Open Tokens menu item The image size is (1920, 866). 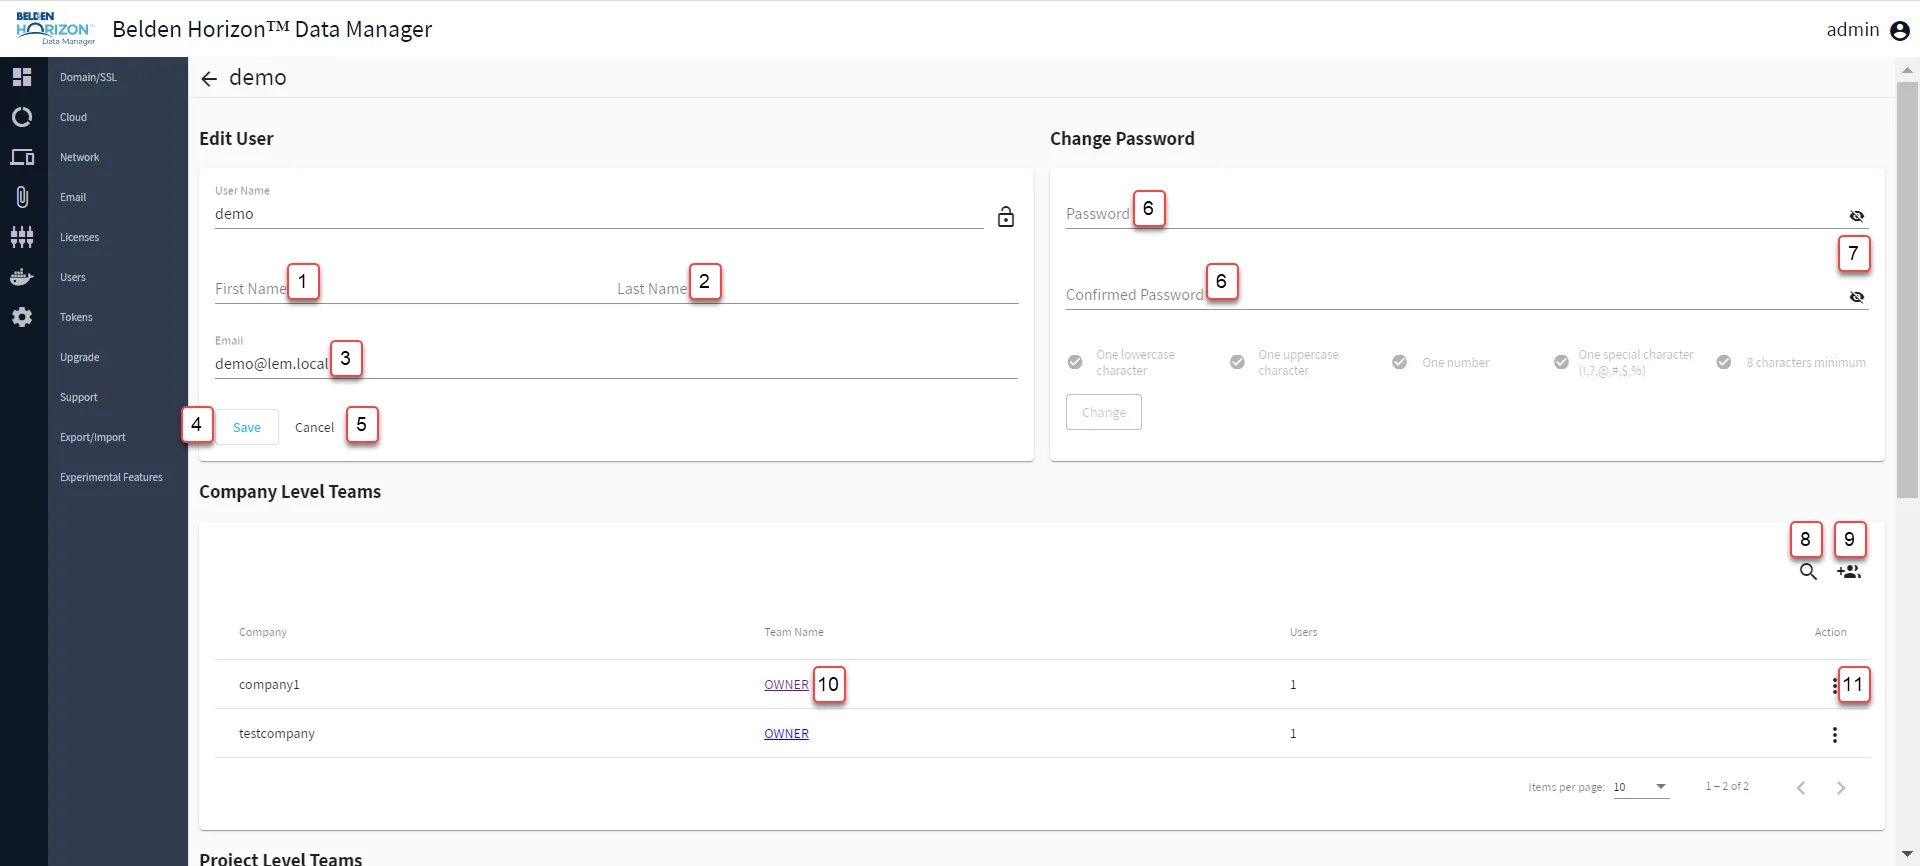tap(76, 317)
